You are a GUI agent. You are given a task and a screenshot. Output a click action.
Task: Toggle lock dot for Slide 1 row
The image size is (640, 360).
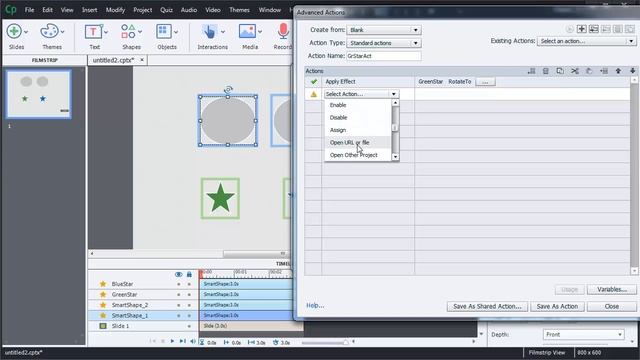click(189, 327)
